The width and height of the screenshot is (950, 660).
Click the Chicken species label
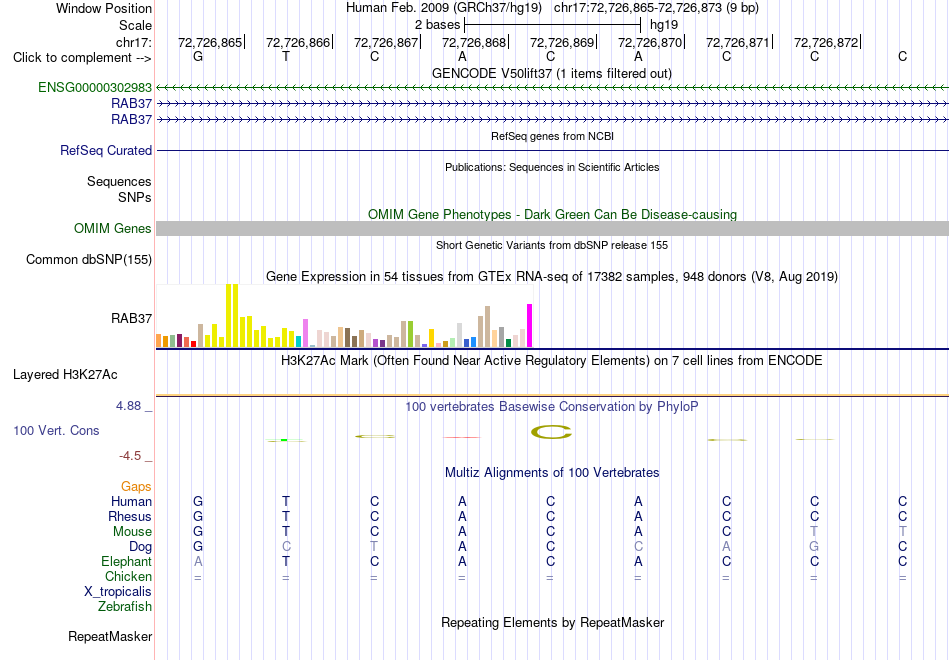(x=128, y=576)
